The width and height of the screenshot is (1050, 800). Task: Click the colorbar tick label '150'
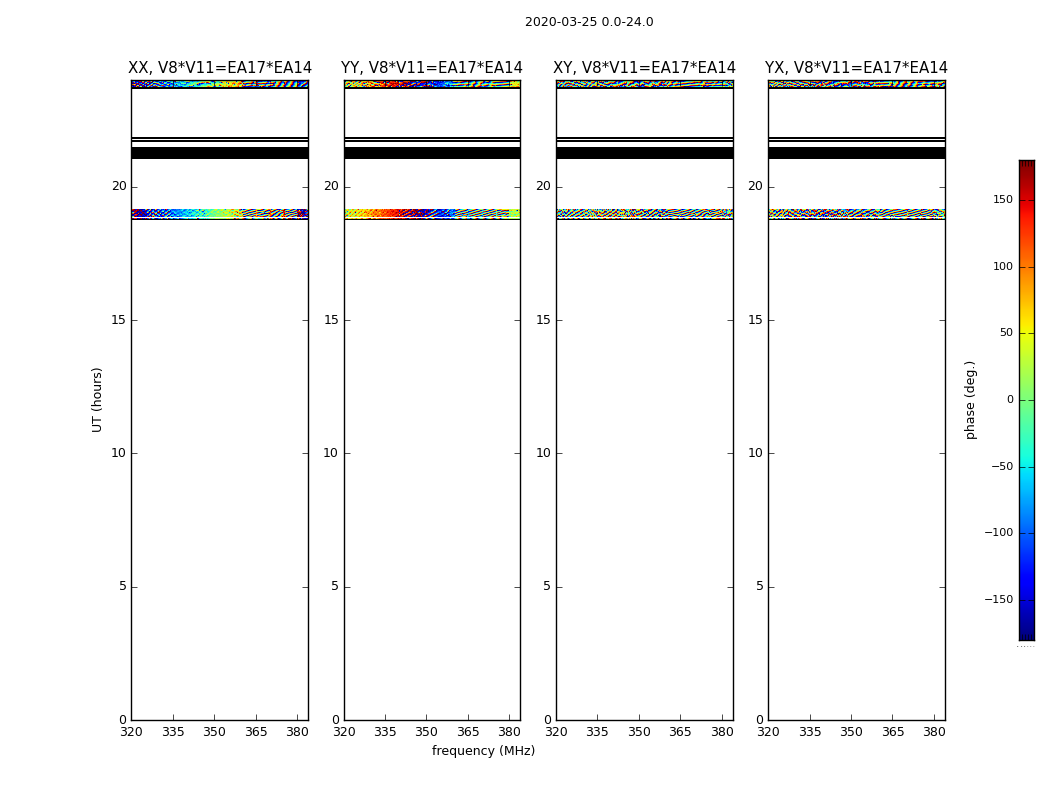pyautogui.click(x=1003, y=199)
